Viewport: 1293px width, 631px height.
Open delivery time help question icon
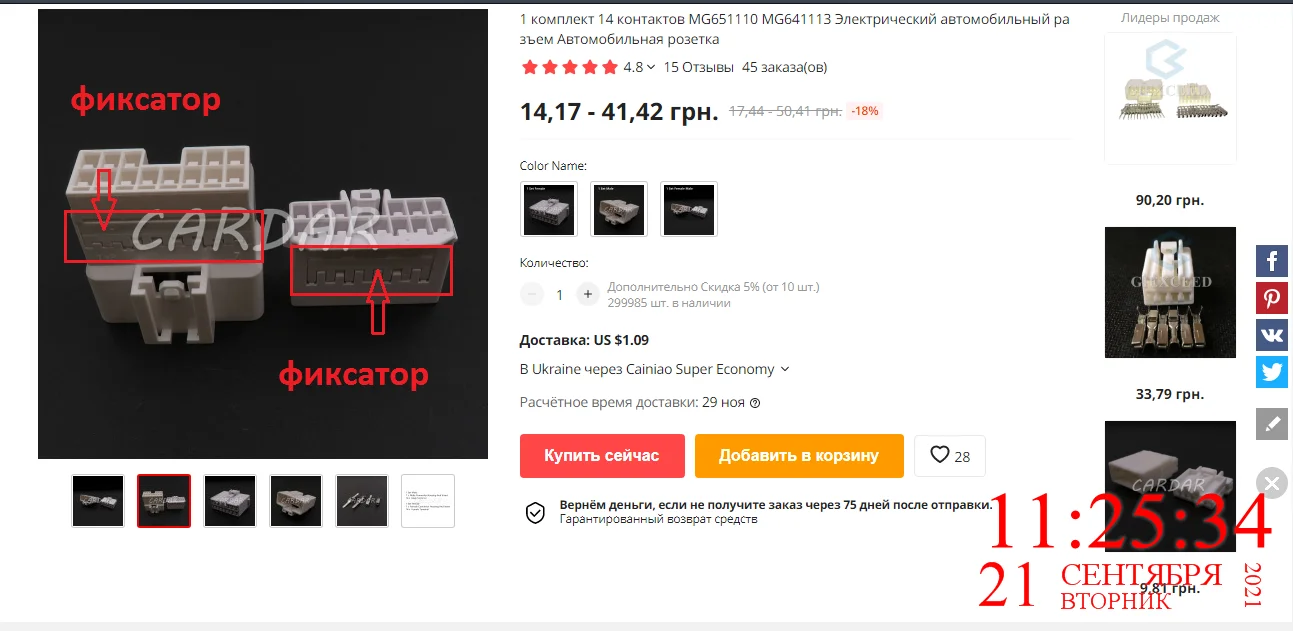(755, 403)
